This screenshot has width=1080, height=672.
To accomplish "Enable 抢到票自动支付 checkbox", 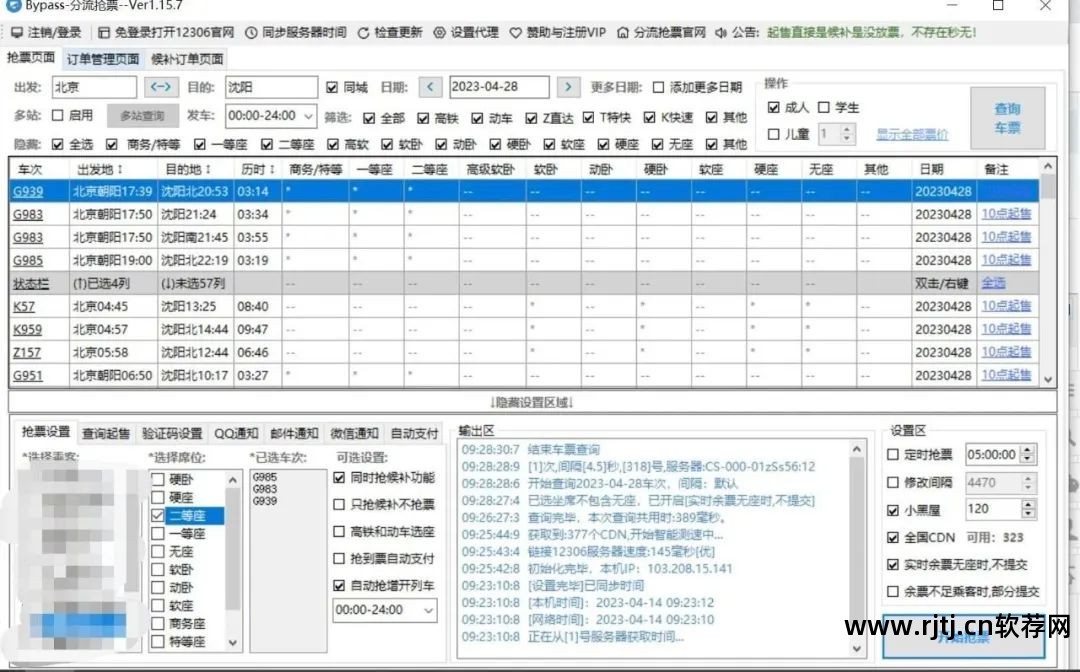I will pos(339,558).
